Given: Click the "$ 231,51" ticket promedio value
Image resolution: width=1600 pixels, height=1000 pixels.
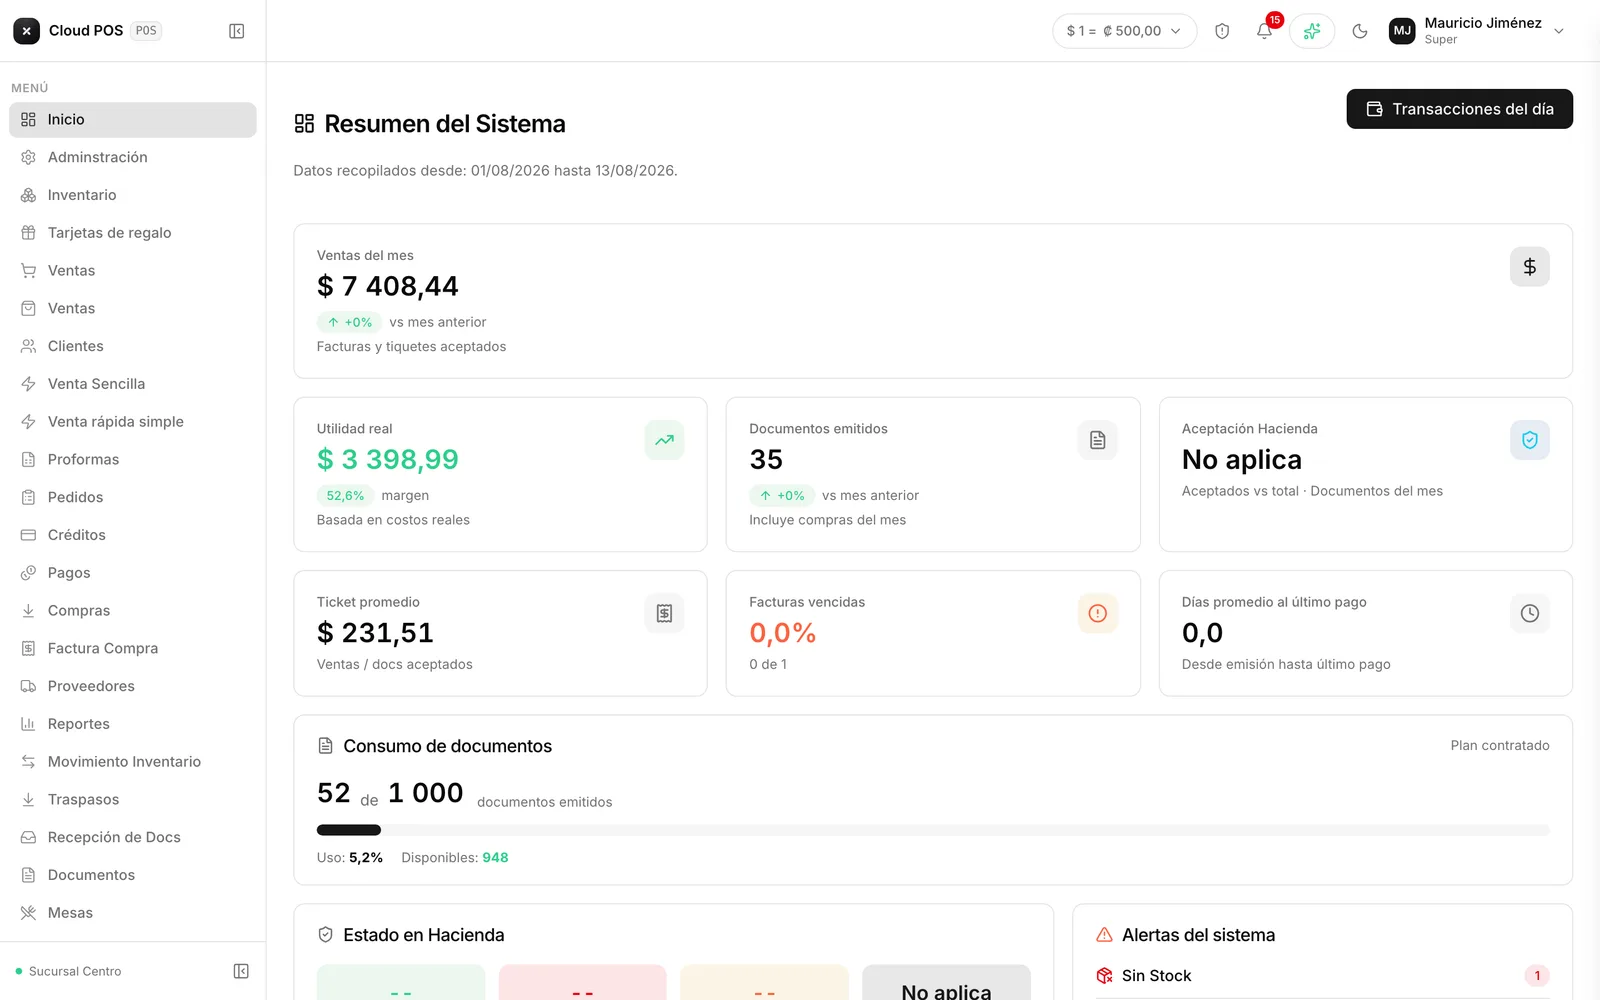Looking at the screenshot, I should click(x=375, y=633).
